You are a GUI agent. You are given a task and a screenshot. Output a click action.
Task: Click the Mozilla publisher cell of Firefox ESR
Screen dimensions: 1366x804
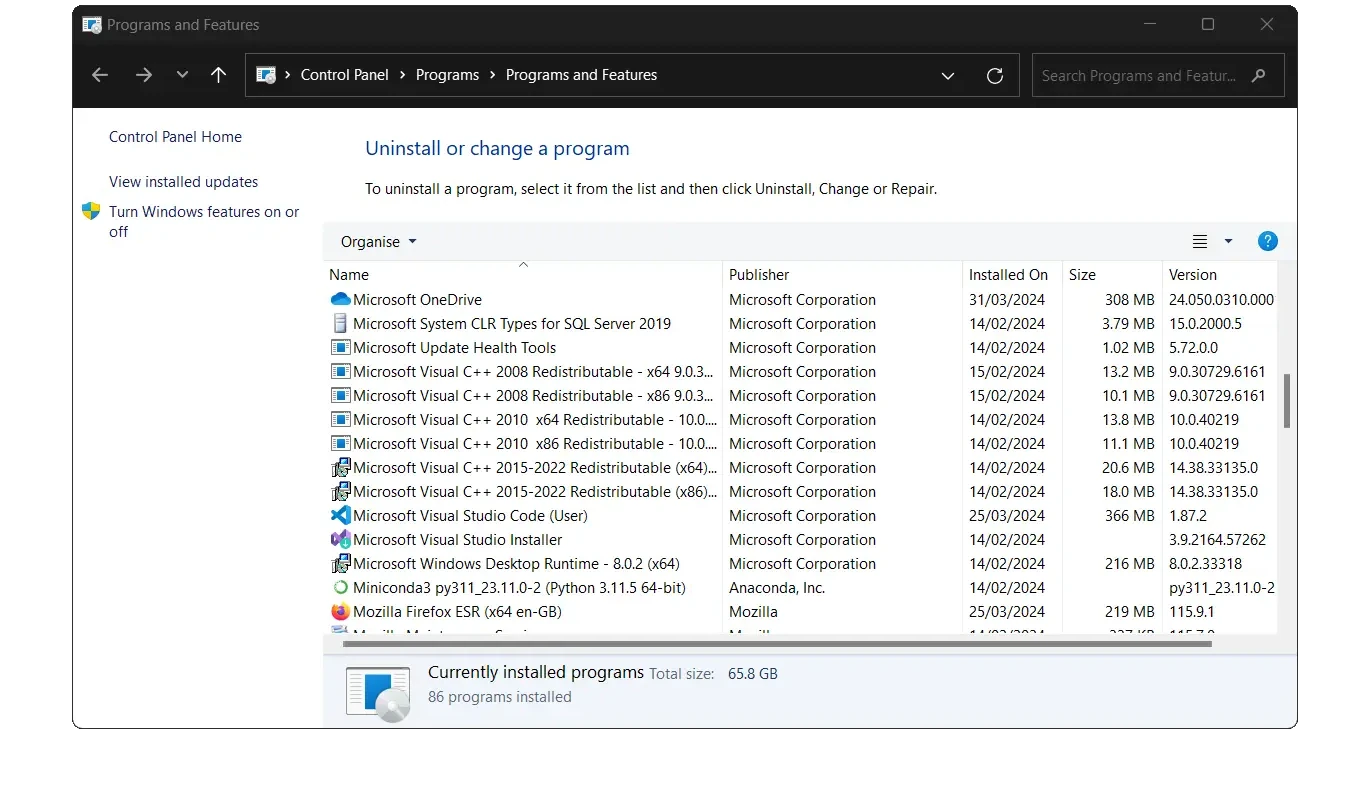pos(753,611)
